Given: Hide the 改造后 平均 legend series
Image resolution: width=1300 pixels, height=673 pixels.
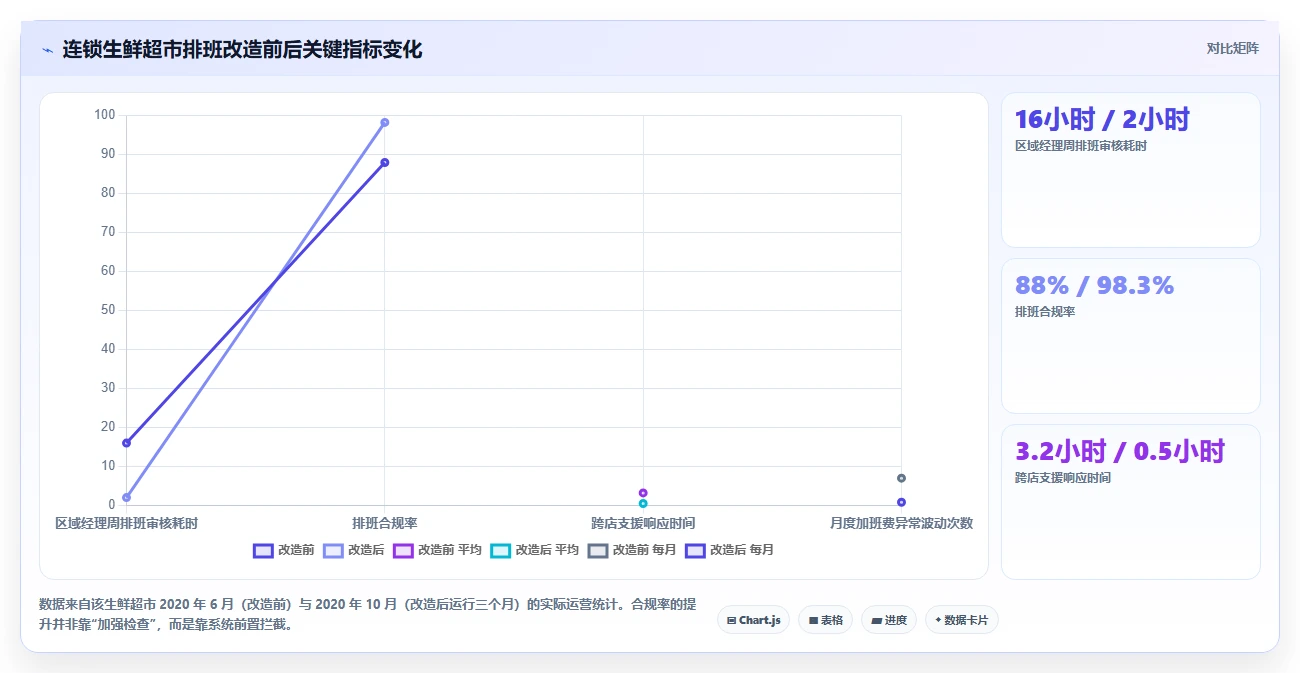Looking at the screenshot, I should click(x=535, y=550).
